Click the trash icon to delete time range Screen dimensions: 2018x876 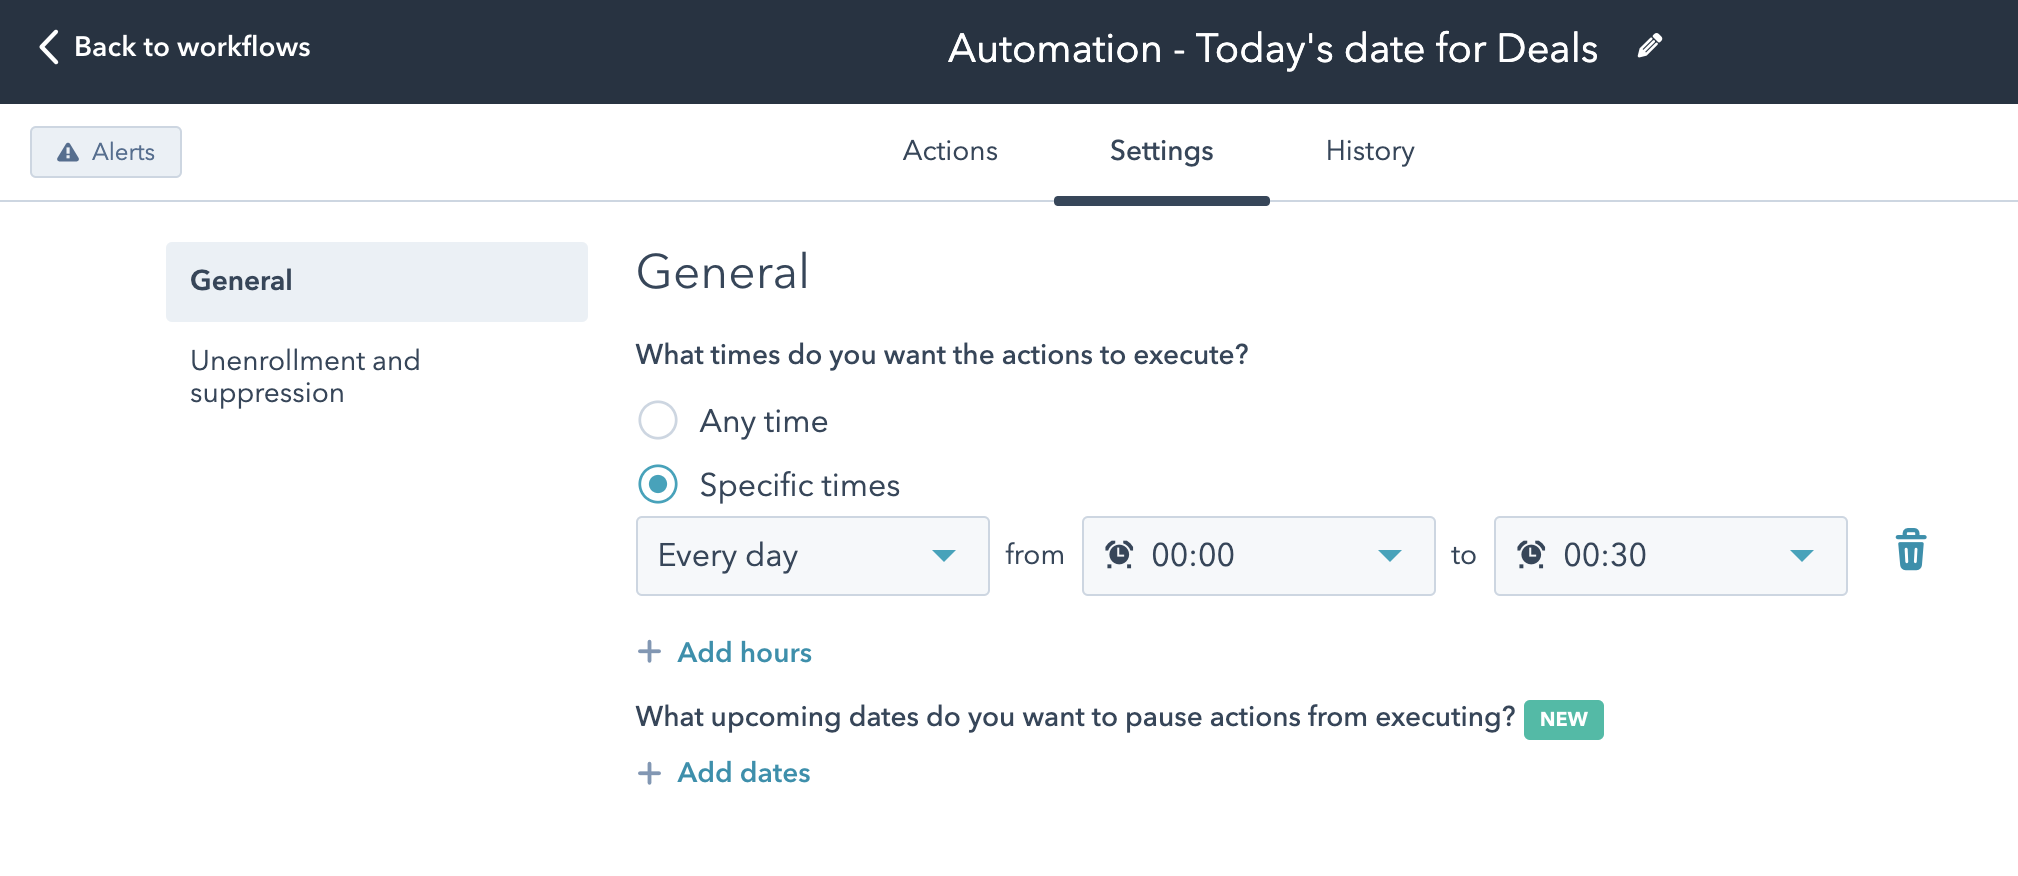1910,550
